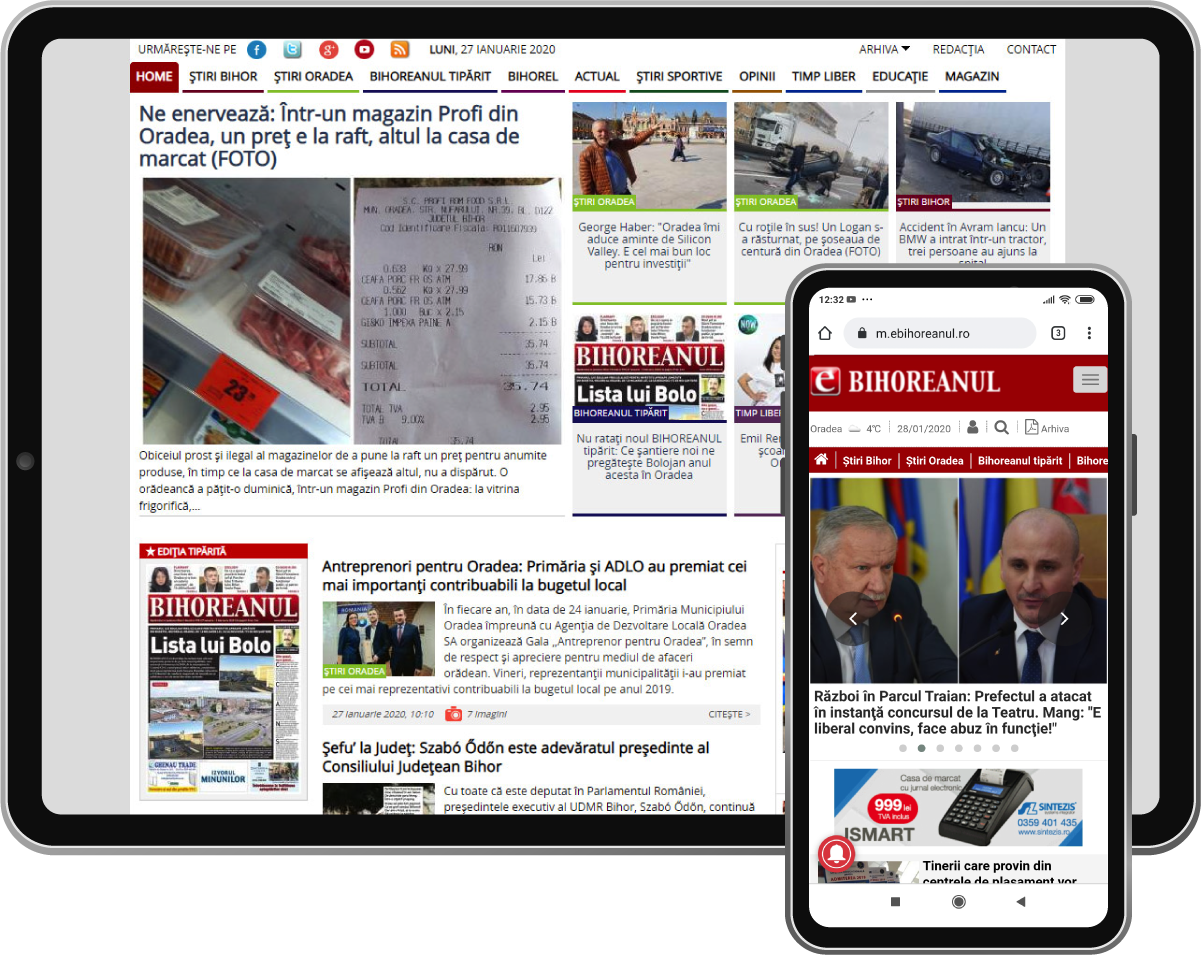Open the Avram Iancu BMW accident thumbnail

(973, 154)
